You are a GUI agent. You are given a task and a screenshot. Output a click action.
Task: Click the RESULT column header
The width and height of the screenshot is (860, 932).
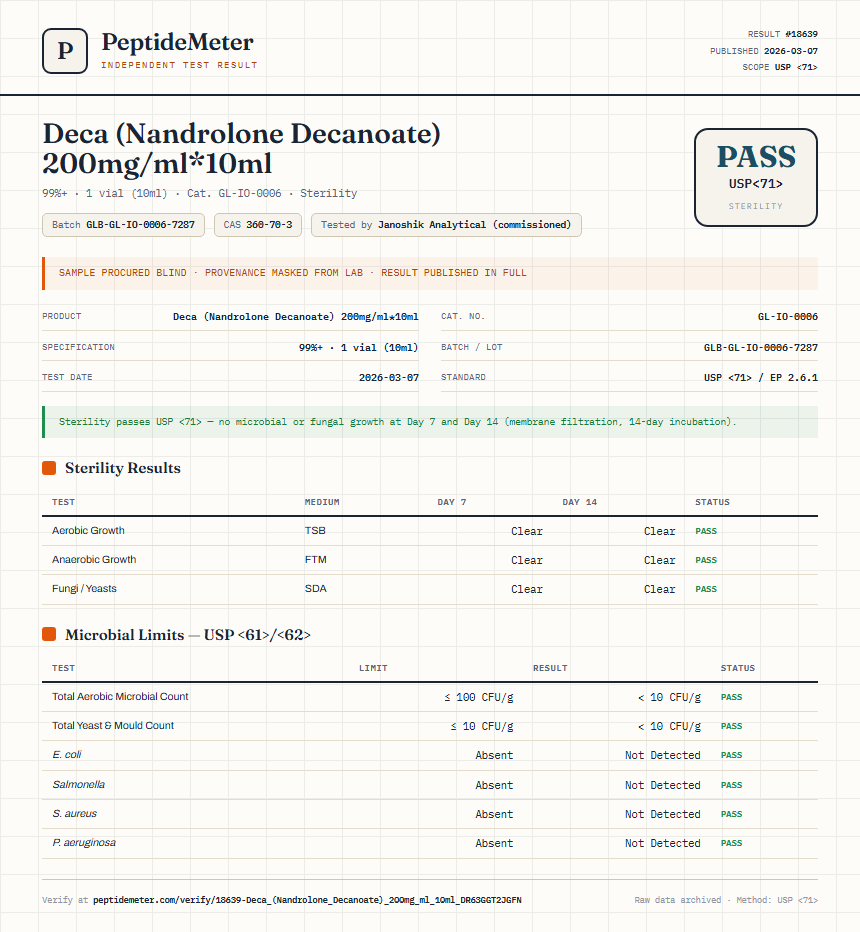(550, 668)
